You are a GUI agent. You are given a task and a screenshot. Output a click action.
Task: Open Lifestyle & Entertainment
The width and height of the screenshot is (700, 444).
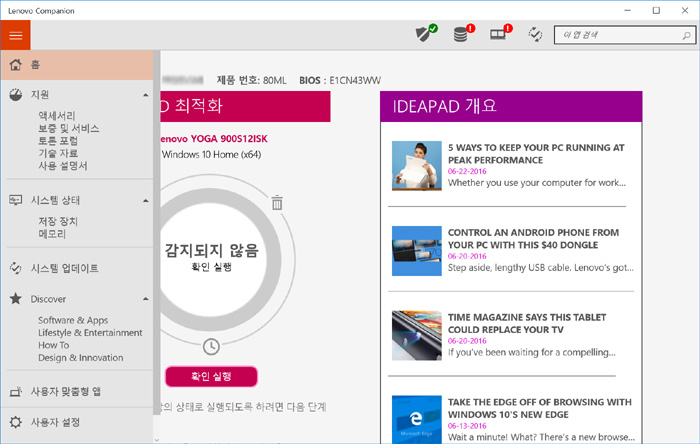pyautogui.click(x=90, y=333)
